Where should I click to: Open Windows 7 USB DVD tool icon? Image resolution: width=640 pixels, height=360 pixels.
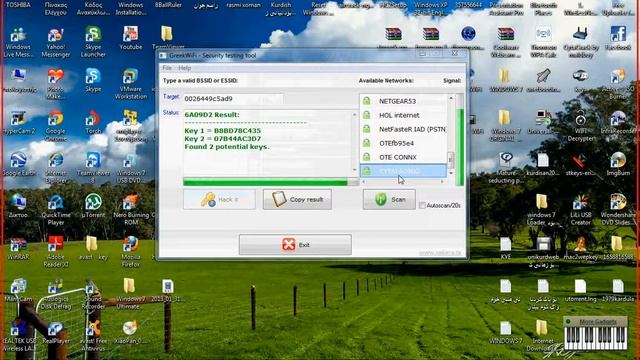(x=131, y=168)
